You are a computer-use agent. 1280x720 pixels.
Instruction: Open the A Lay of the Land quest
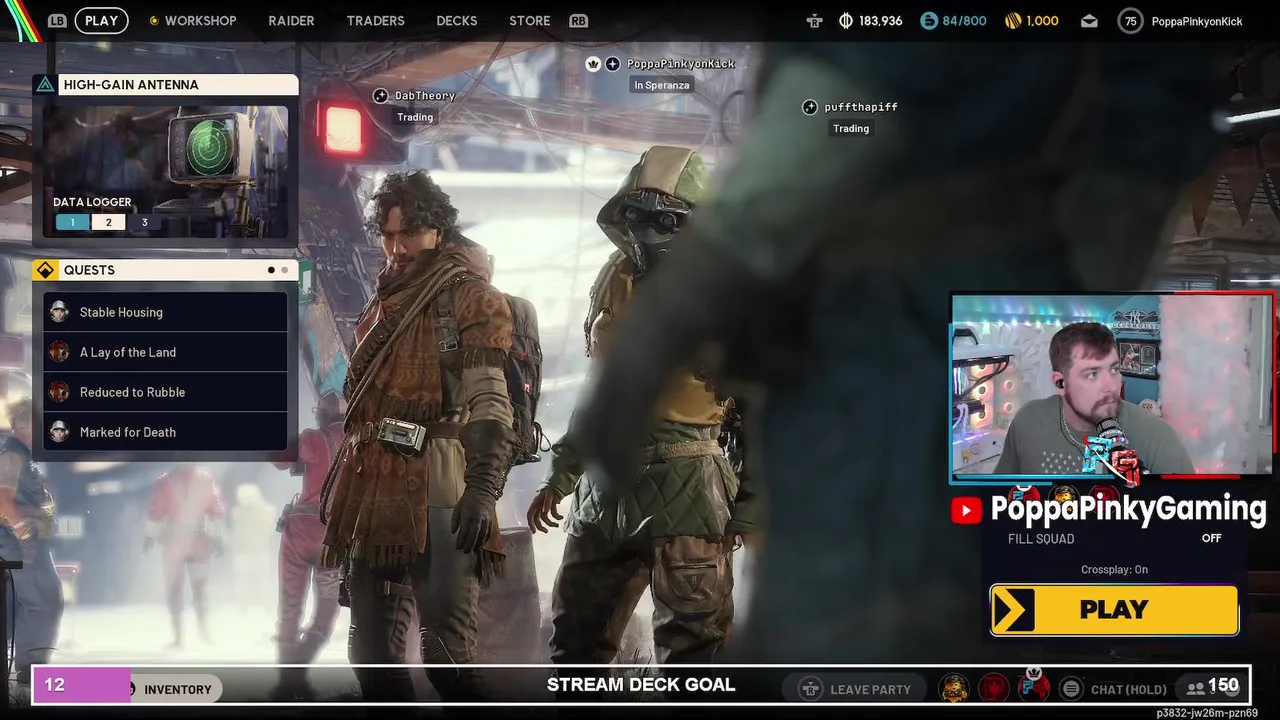click(x=165, y=352)
